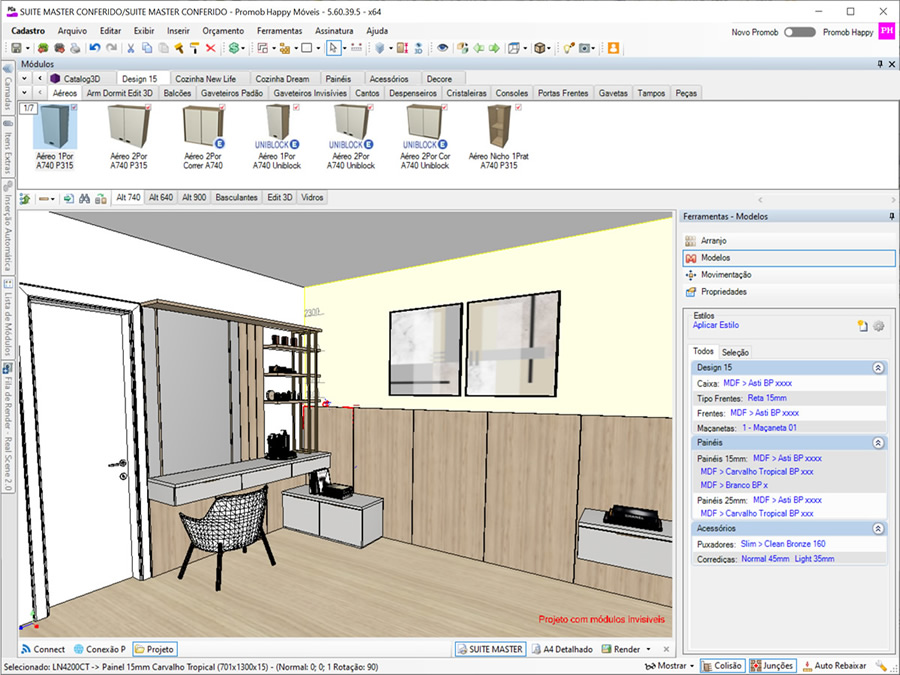Click the settings gear icon in Estilos

click(879, 326)
